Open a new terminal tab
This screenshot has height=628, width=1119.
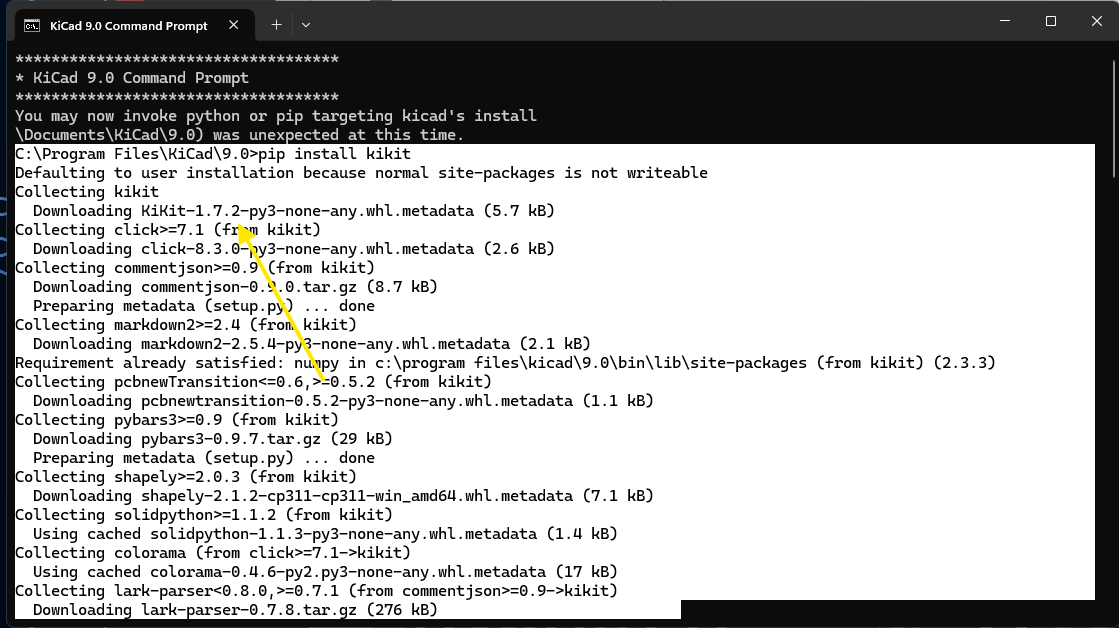tap(276, 25)
